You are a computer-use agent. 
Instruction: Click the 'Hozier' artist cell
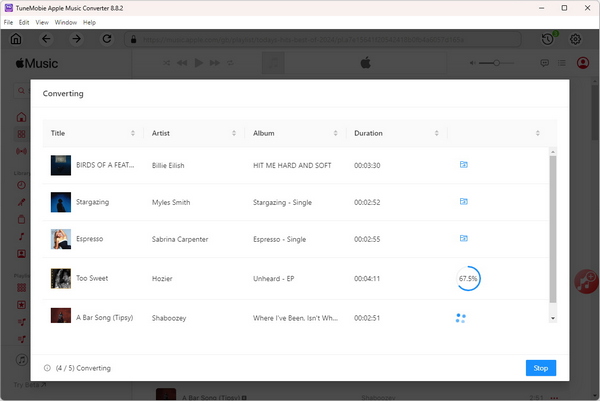[x=162, y=279]
